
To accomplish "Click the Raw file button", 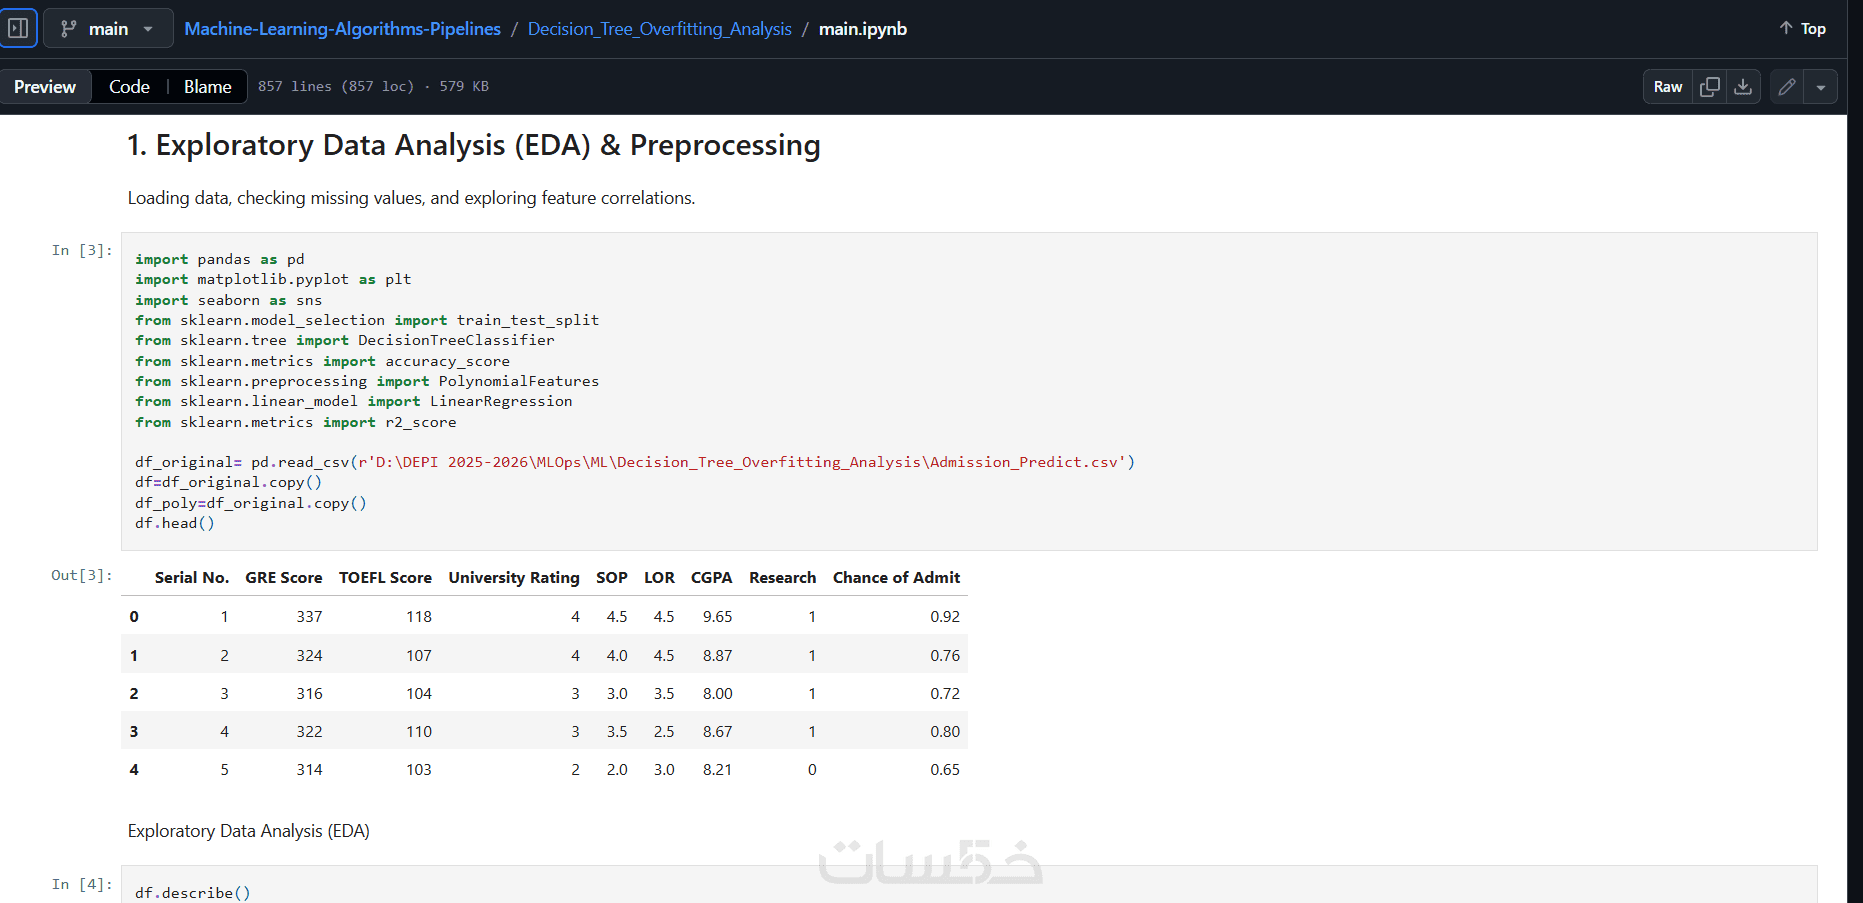I will [1667, 87].
